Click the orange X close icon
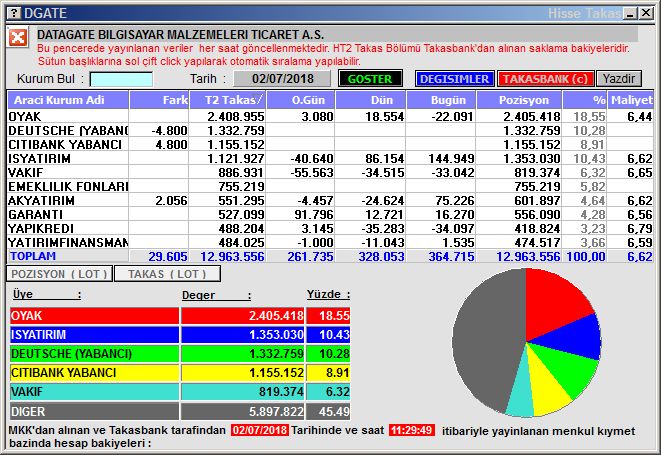 pyautogui.click(x=18, y=38)
